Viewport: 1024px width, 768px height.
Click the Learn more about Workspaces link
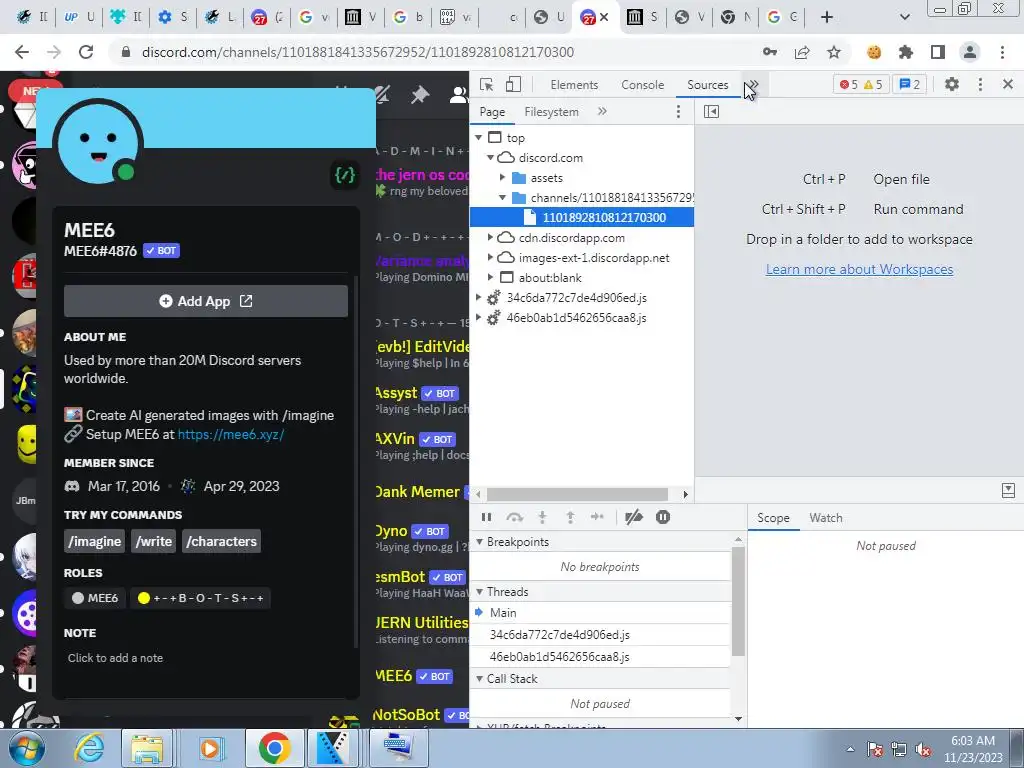pos(859,269)
